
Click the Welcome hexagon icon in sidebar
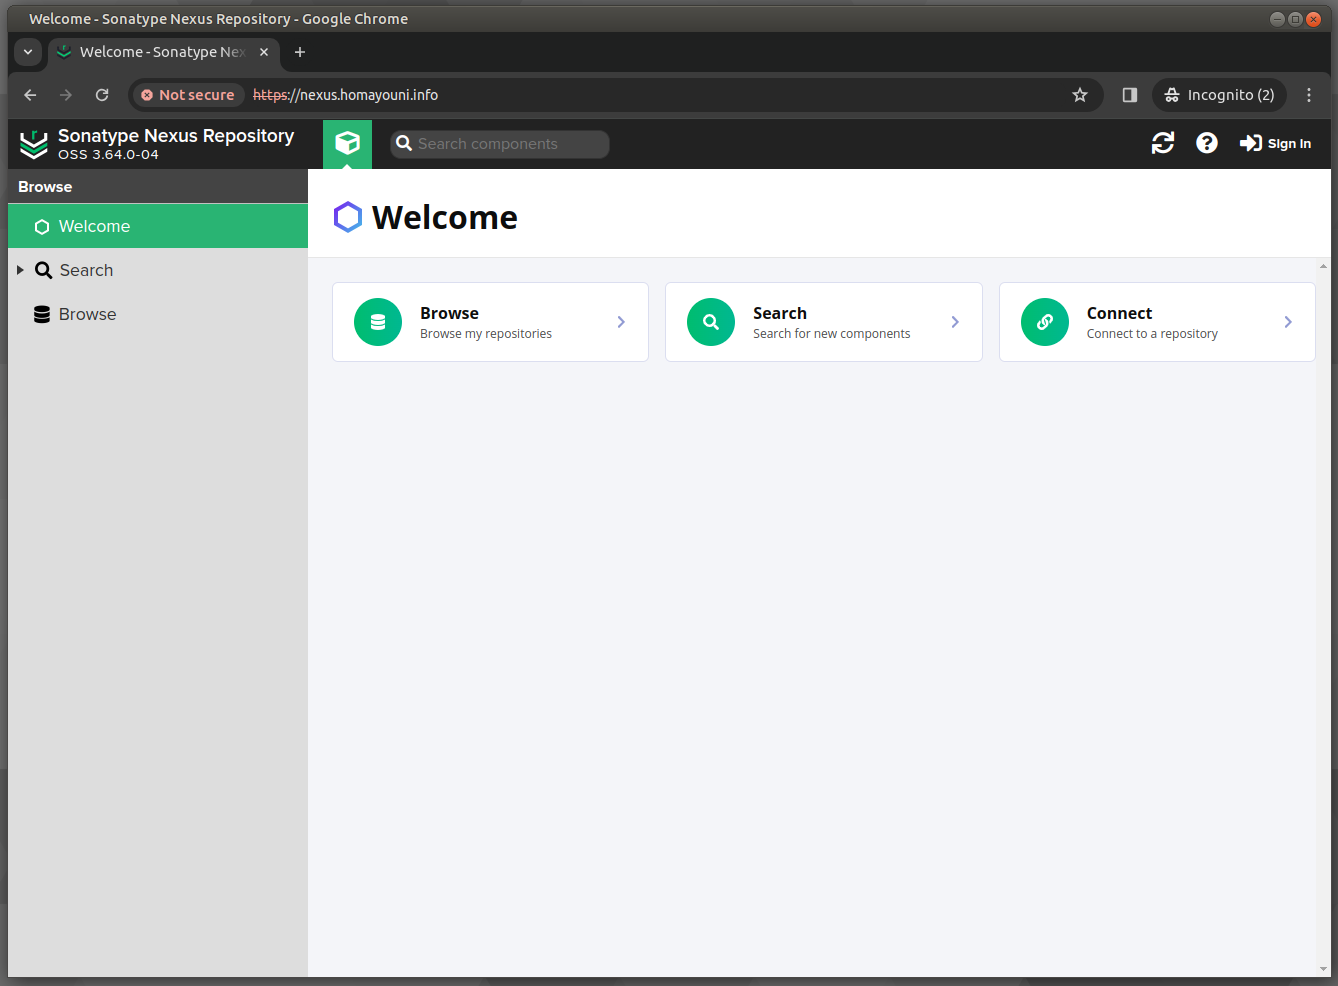(x=42, y=227)
